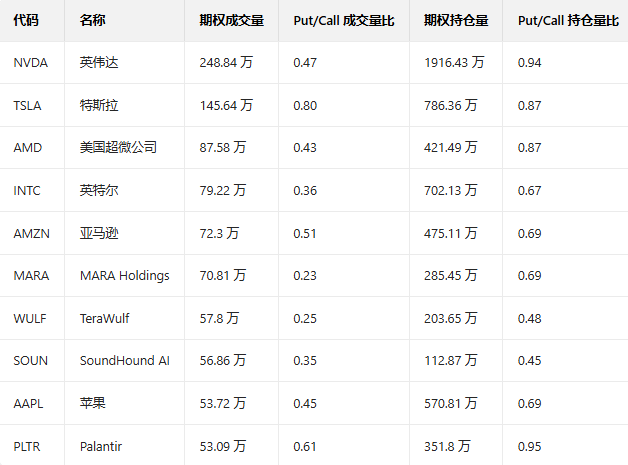Click the AMD ticker code

28,147
